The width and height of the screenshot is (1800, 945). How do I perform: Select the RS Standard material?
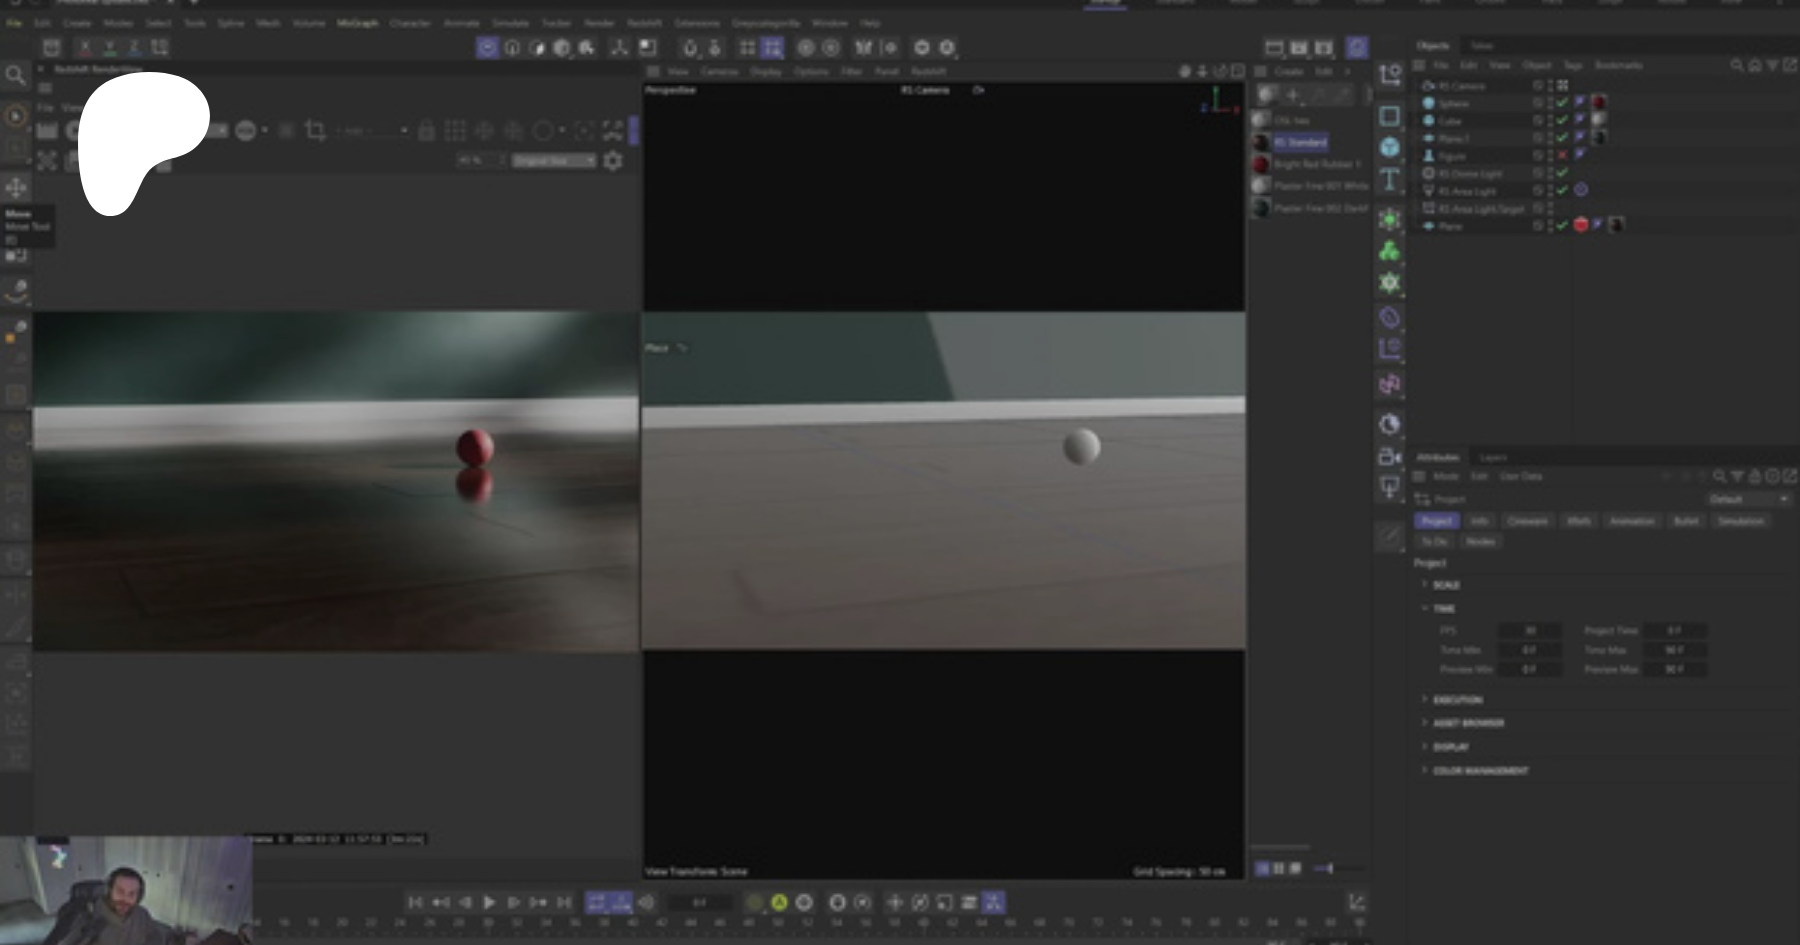point(1300,142)
